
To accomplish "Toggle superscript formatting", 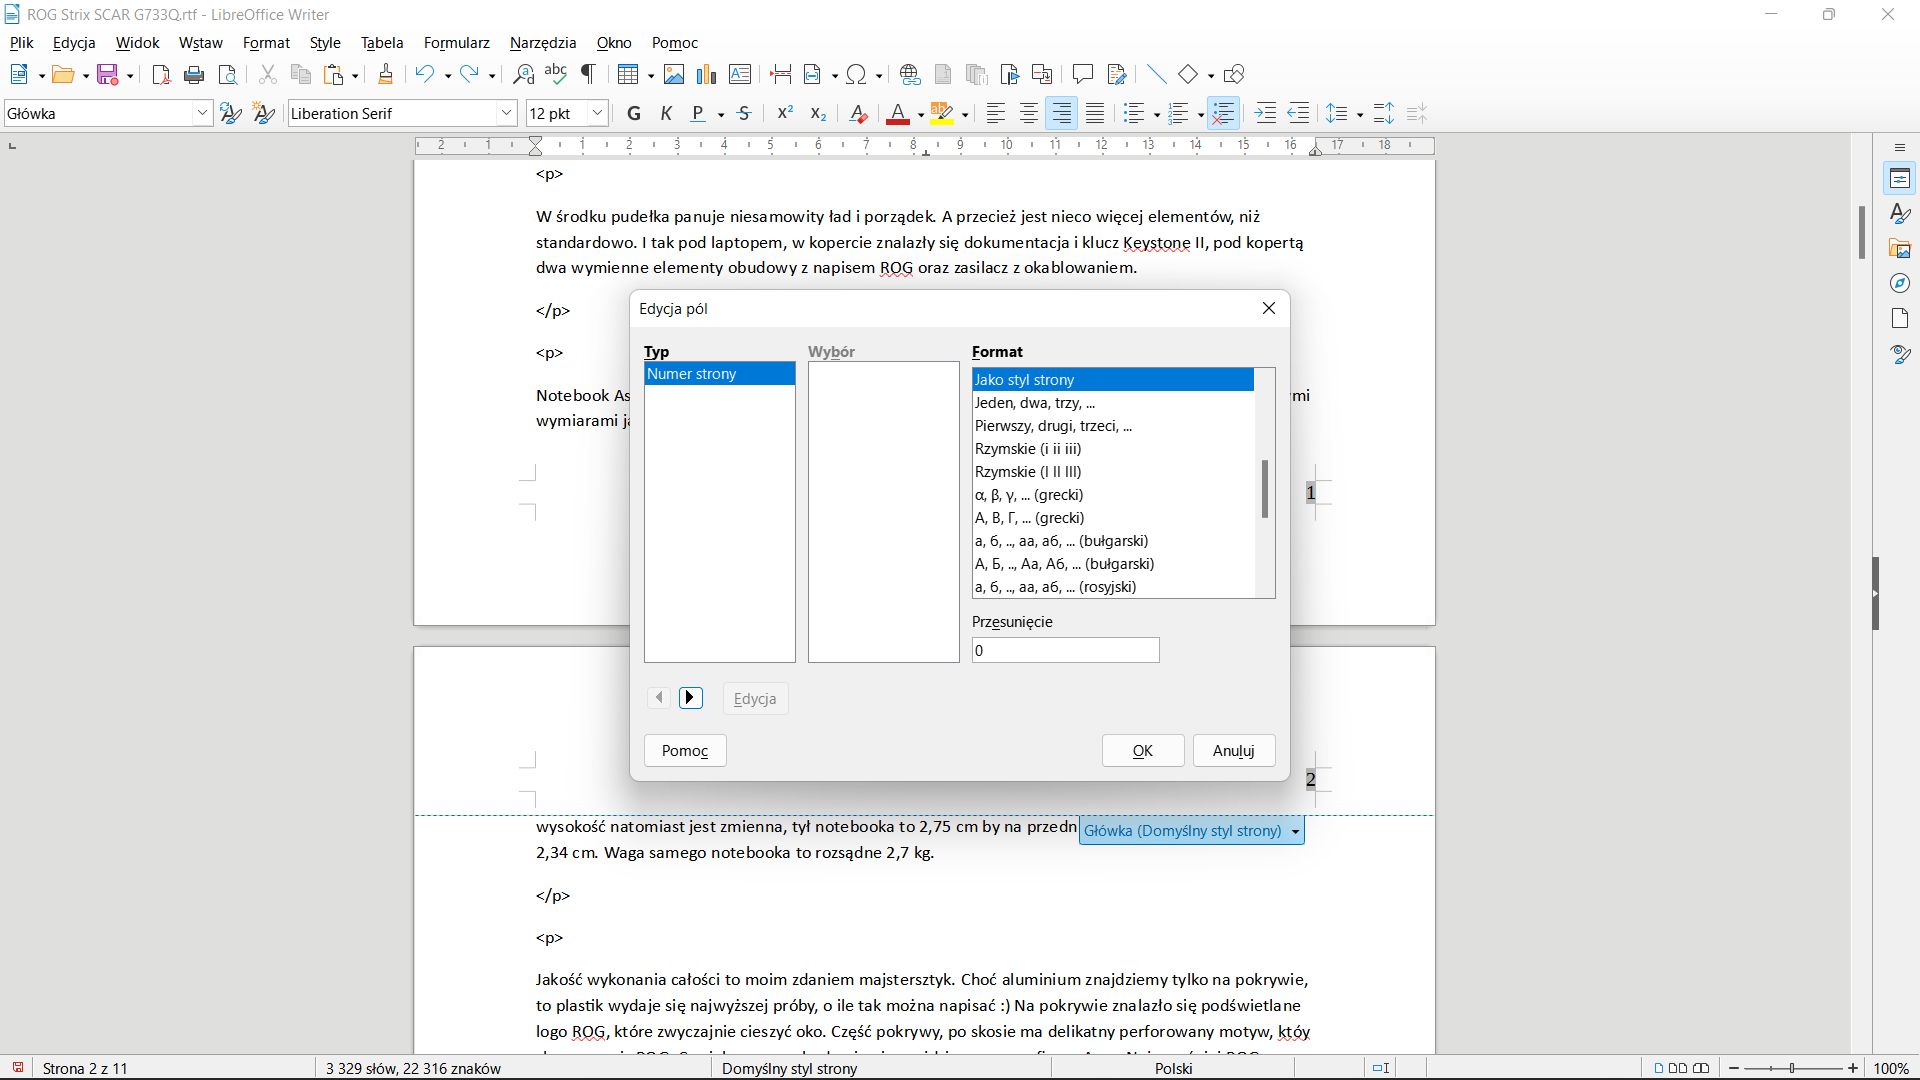I will (785, 113).
